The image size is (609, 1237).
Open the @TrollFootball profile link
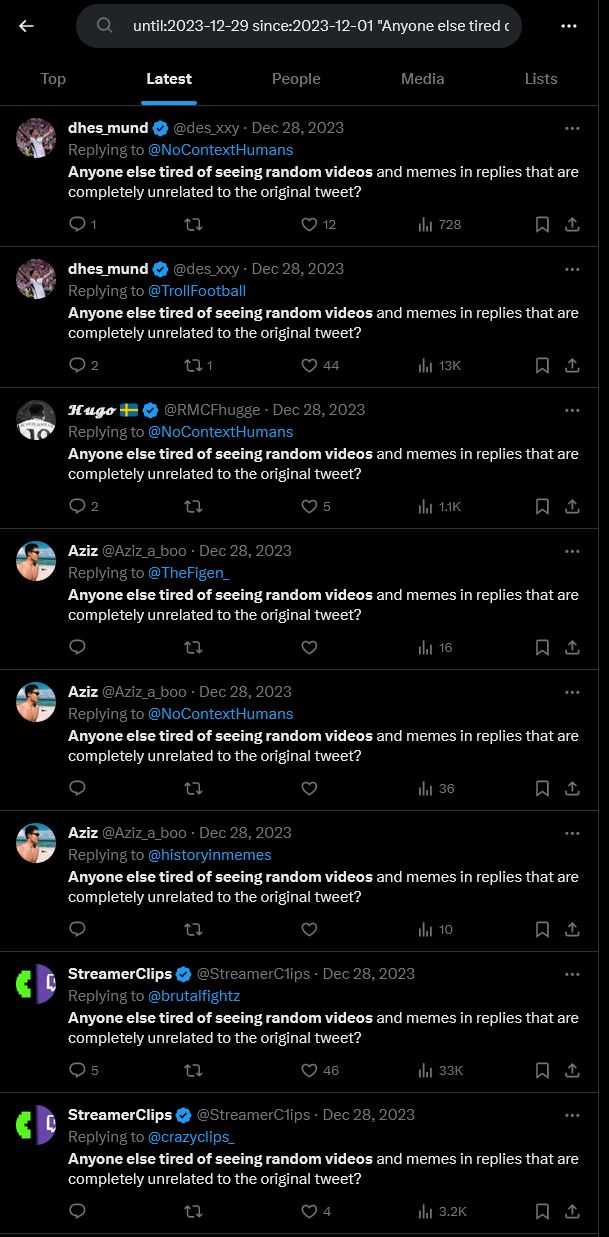click(x=197, y=291)
